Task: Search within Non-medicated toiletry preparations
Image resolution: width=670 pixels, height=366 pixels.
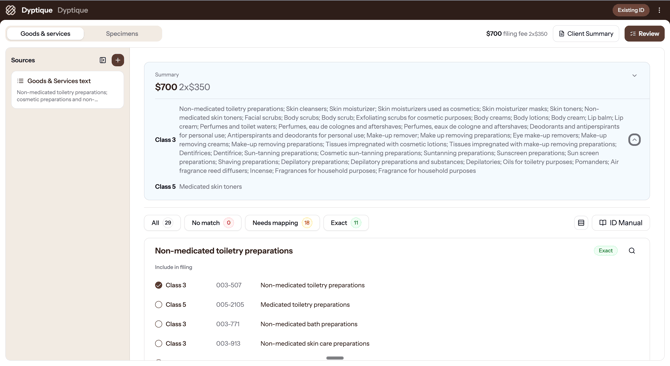Action: tap(632, 251)
